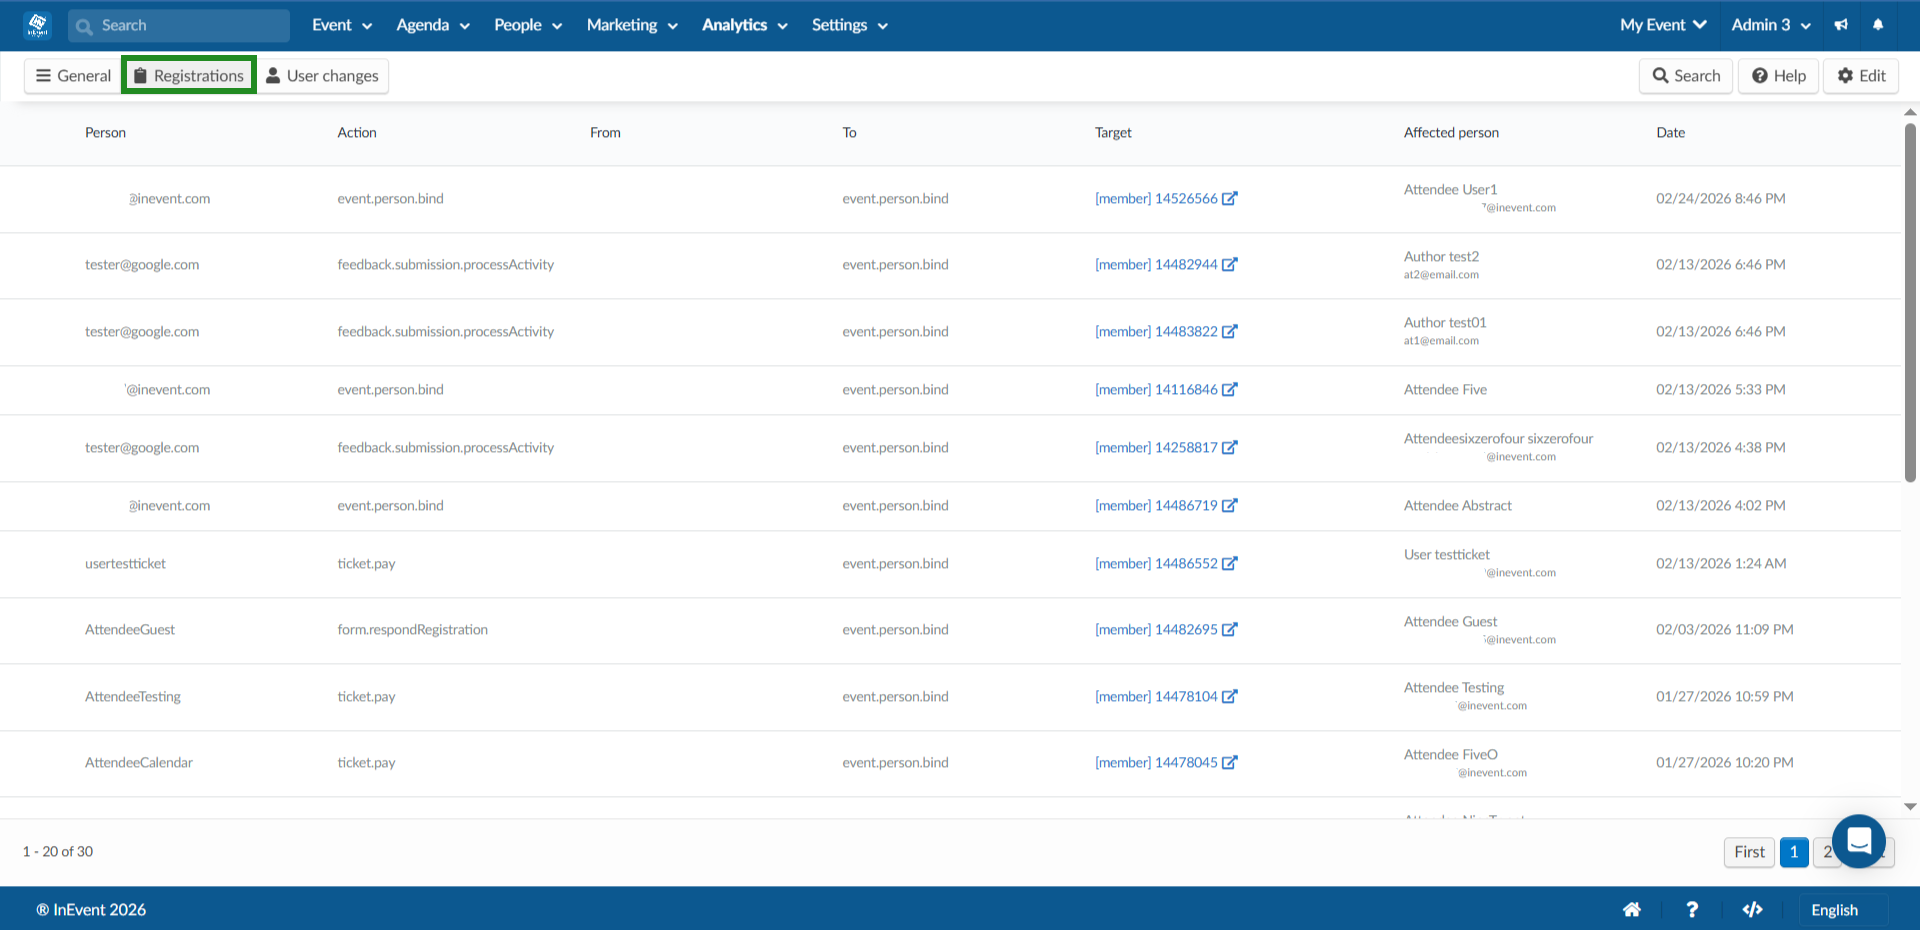Open external link icon for member 14483822
This screenshot has width=1920, height=930.
[1230, 331]
